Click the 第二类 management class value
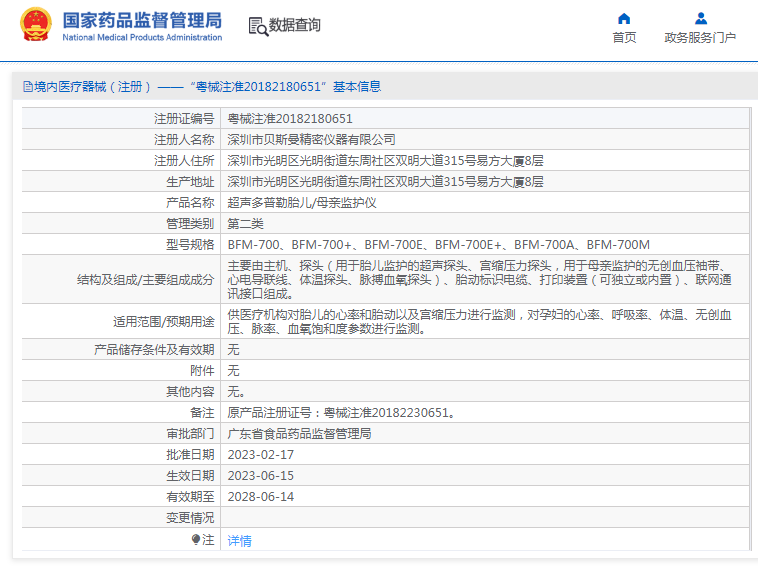 (x=246, y=224)
